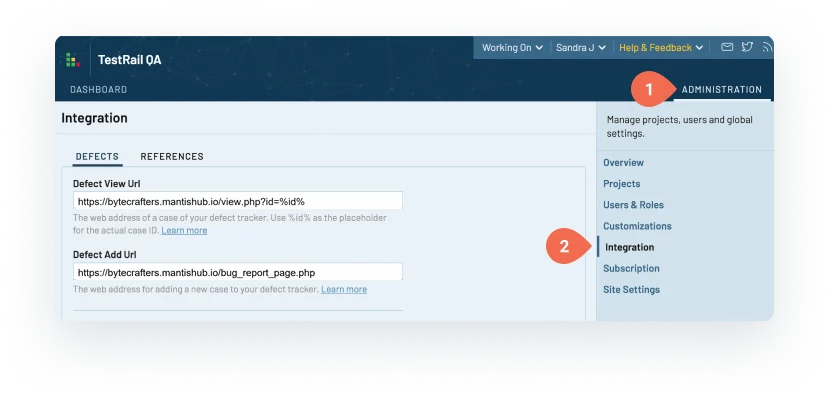Open the Administration tab
This screenshot has height=396, width=829.
[x=722, y=89]
